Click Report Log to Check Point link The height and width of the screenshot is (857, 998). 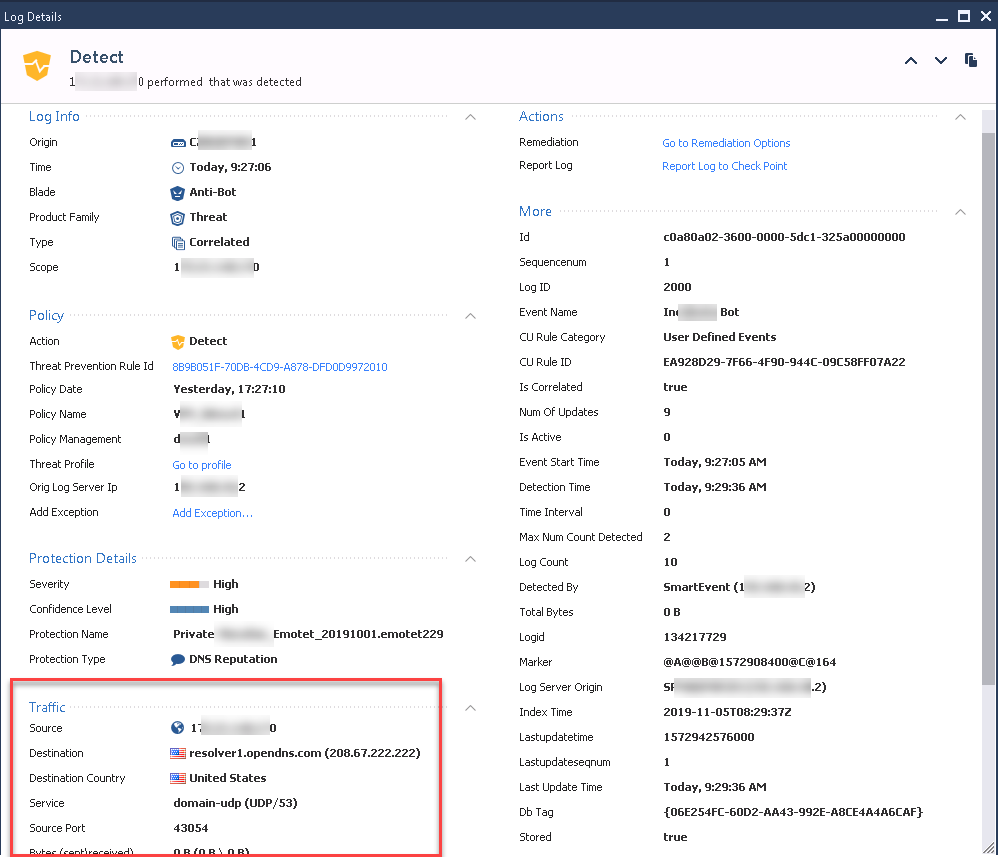[x=724, y=166]
